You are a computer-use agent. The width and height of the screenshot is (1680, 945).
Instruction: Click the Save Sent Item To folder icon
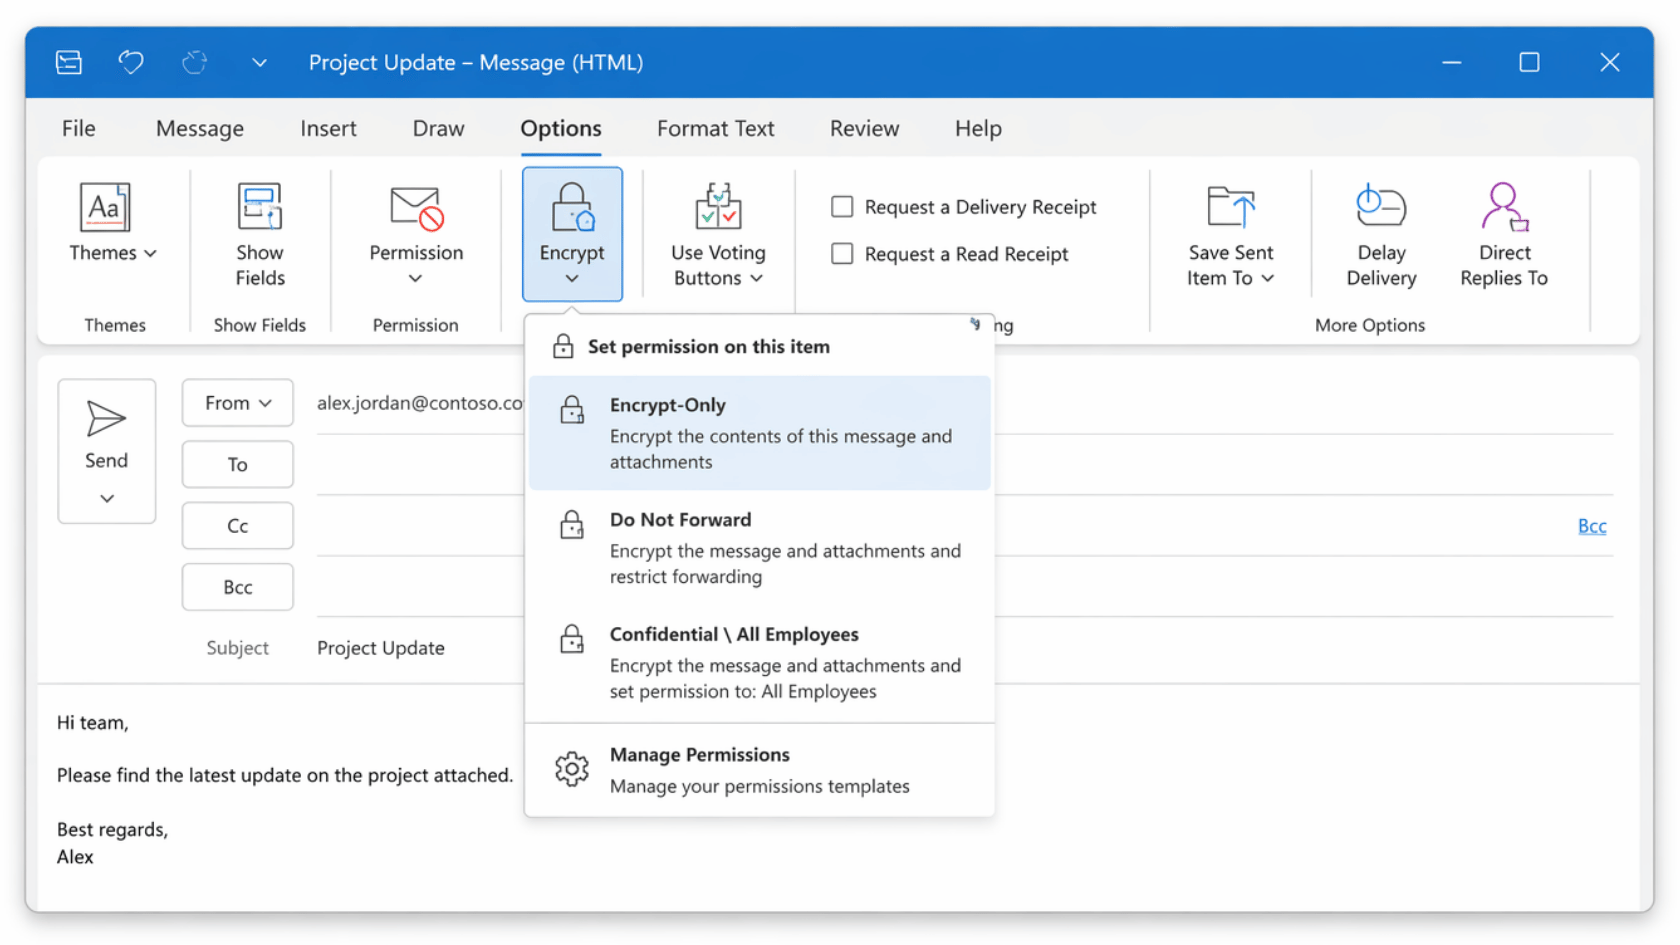1231,207
